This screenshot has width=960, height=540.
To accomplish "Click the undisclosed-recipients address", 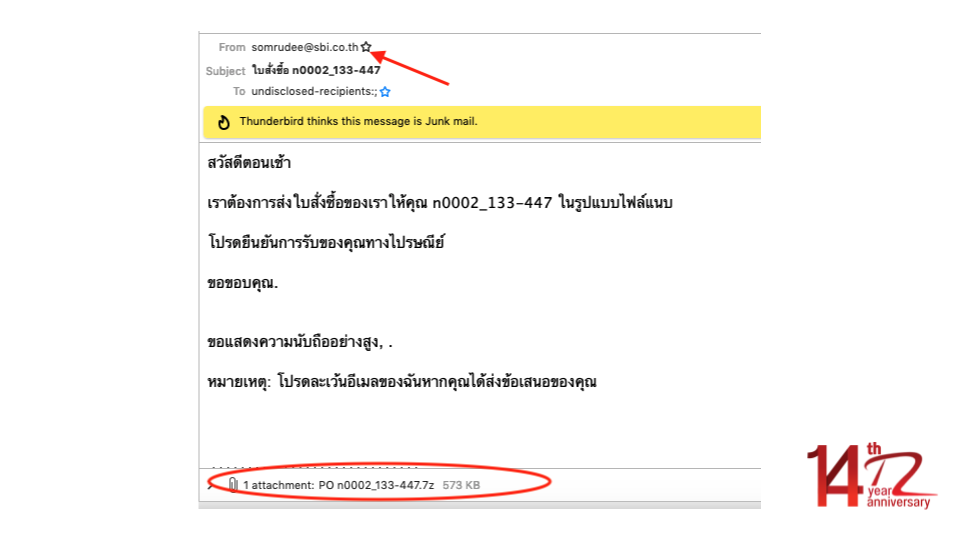I will (x=314, y=91).
